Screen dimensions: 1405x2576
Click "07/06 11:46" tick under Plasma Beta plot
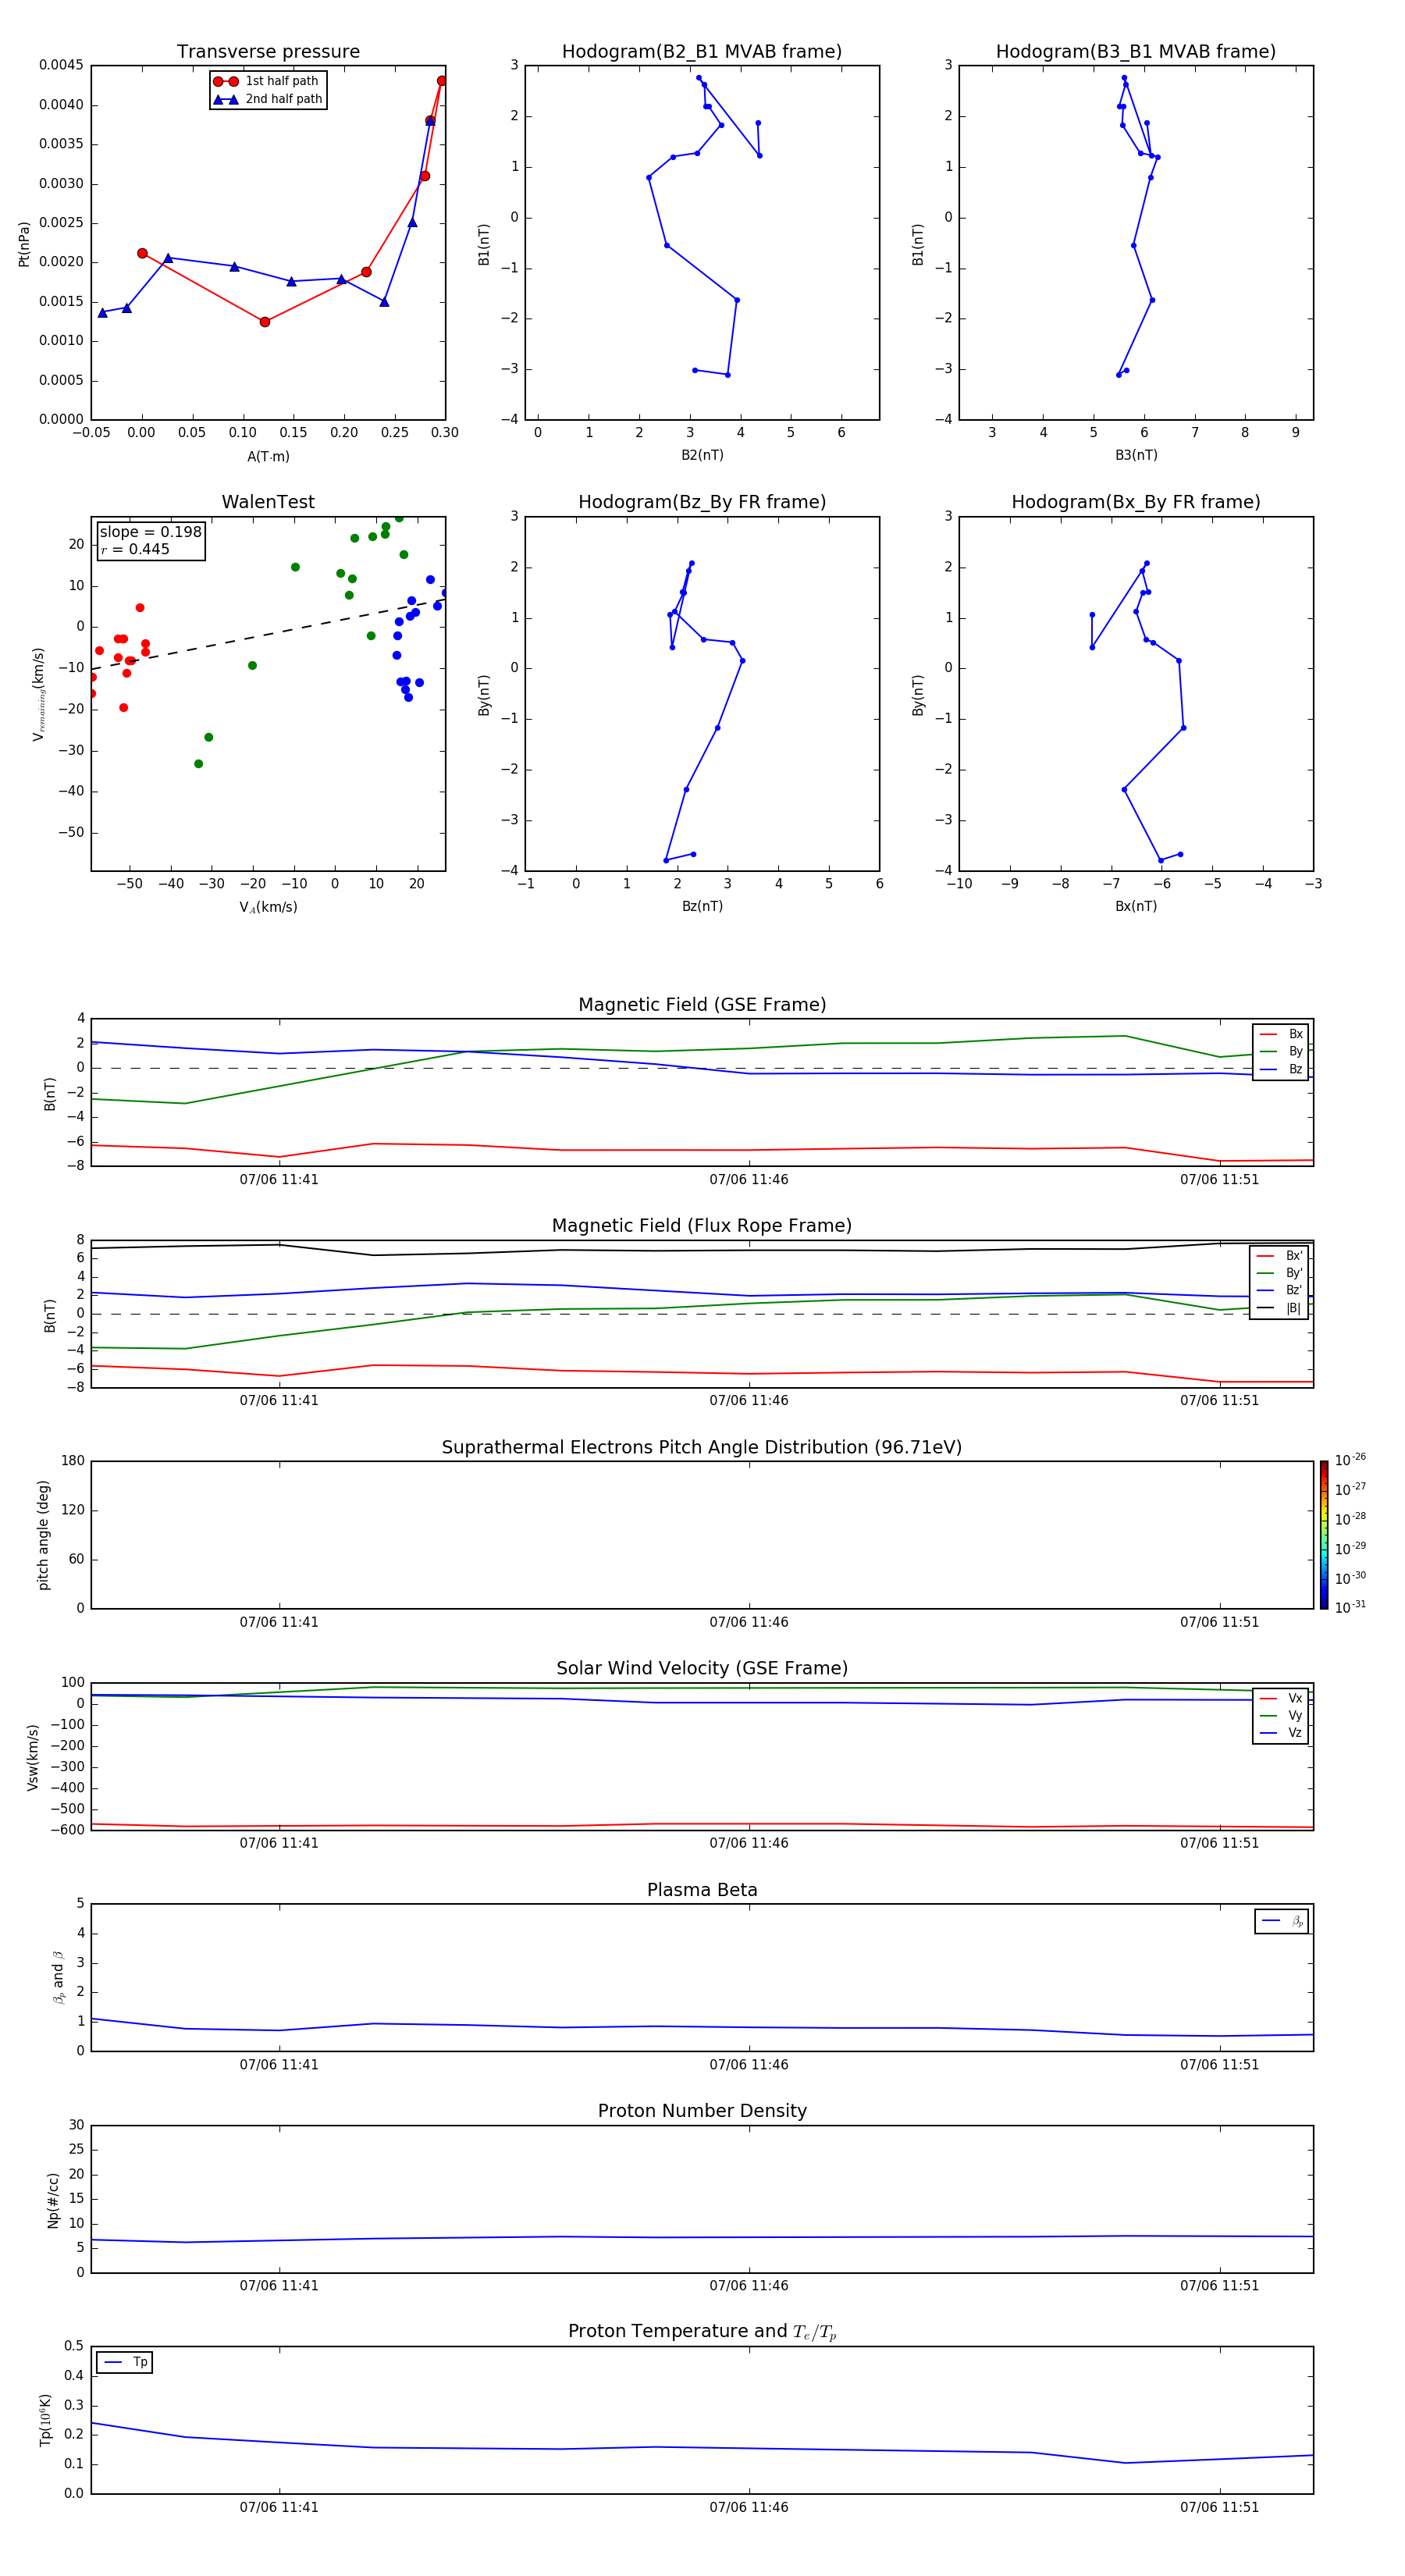pos(749,2065)
